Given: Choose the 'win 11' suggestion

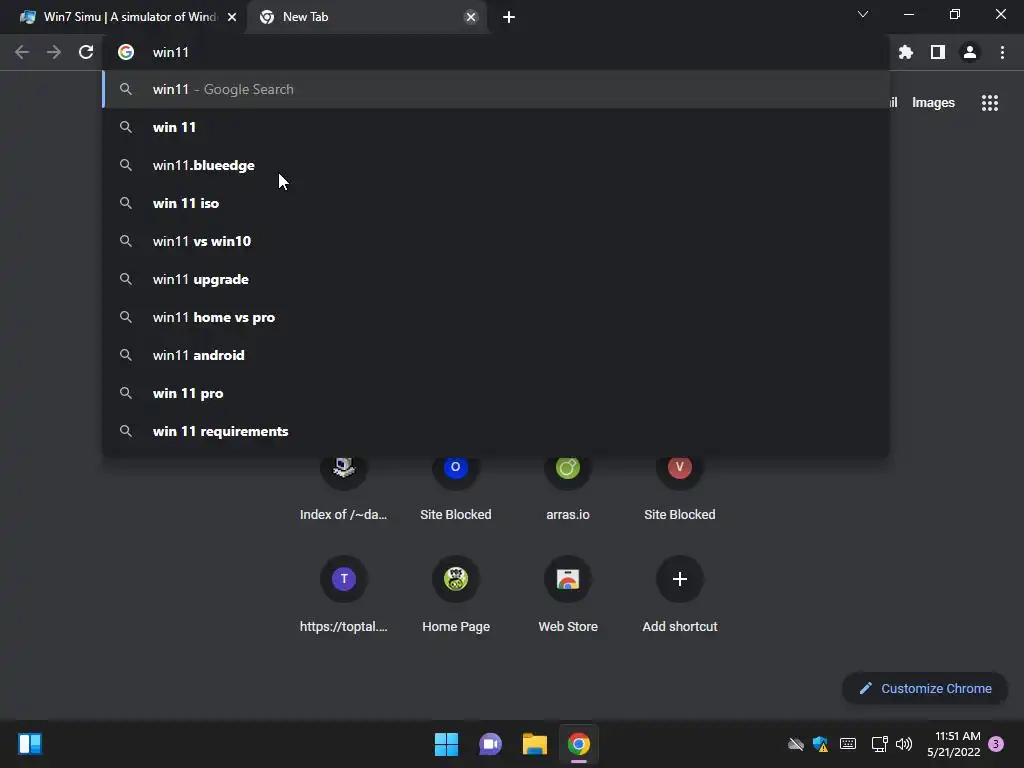Looking at the screenshot, I should point(496,127).
